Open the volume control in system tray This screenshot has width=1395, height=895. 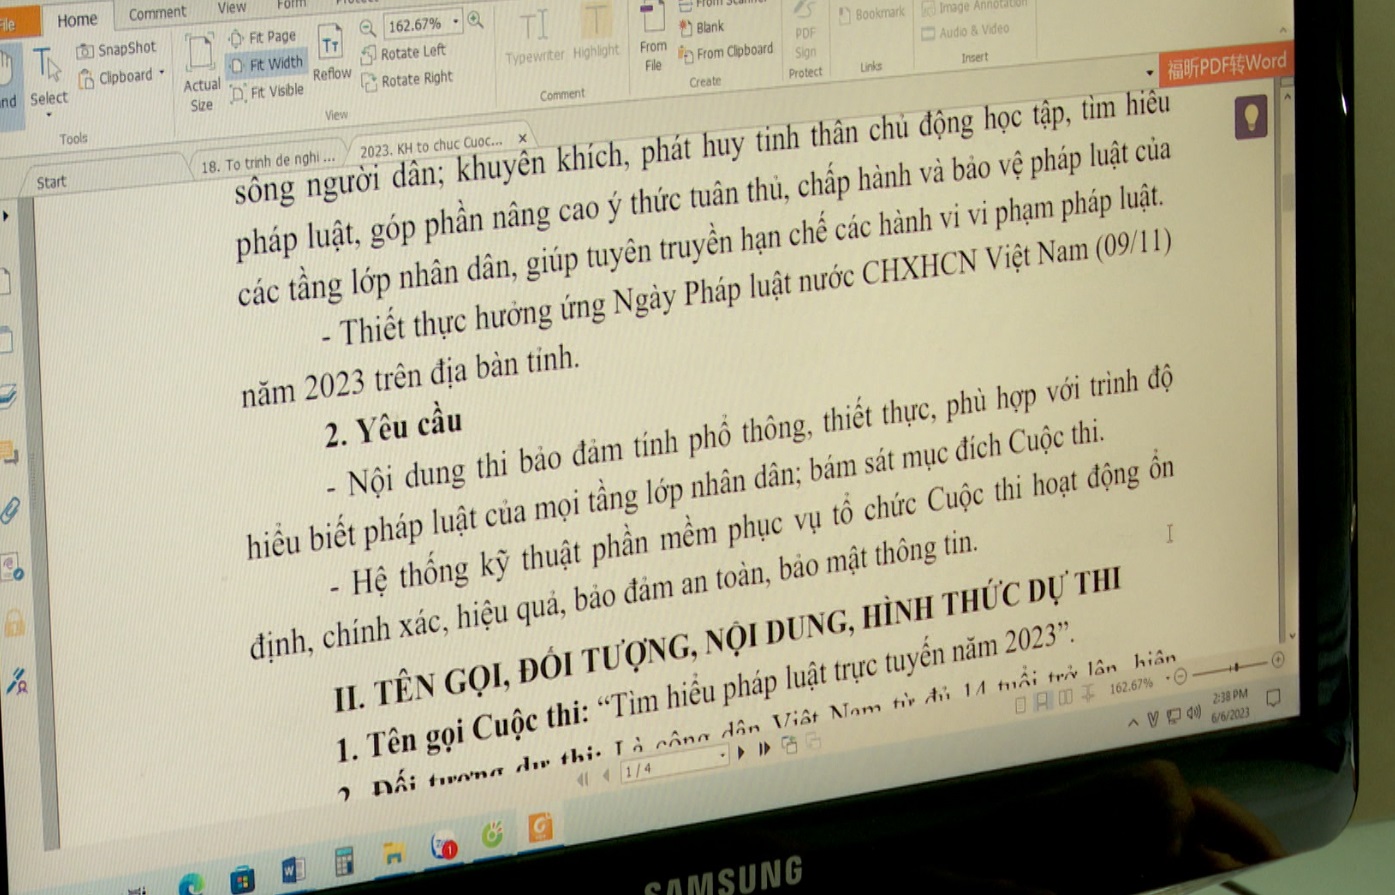[x=1194, y=712]
